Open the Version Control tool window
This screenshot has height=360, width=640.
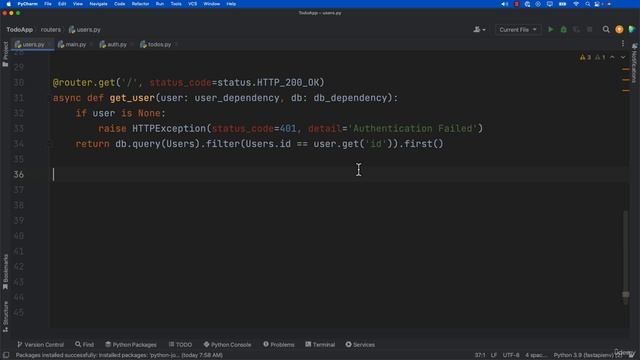(40, 344)
